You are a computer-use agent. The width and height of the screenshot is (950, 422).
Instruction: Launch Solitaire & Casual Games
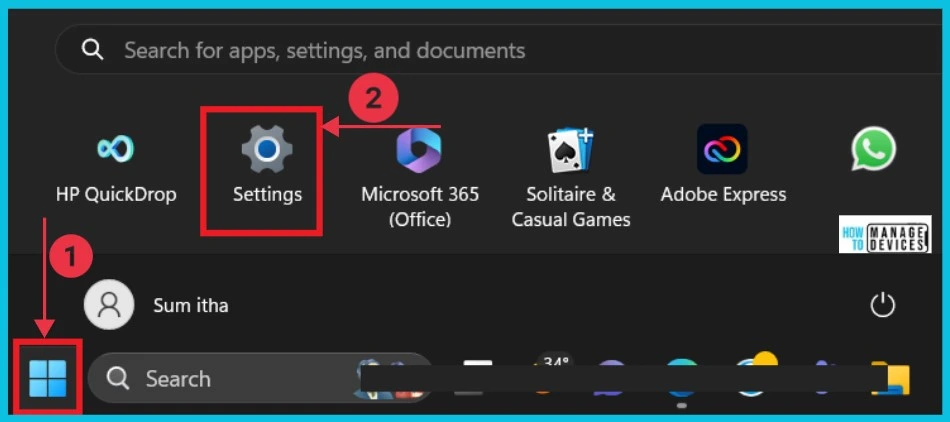point(571,150)
